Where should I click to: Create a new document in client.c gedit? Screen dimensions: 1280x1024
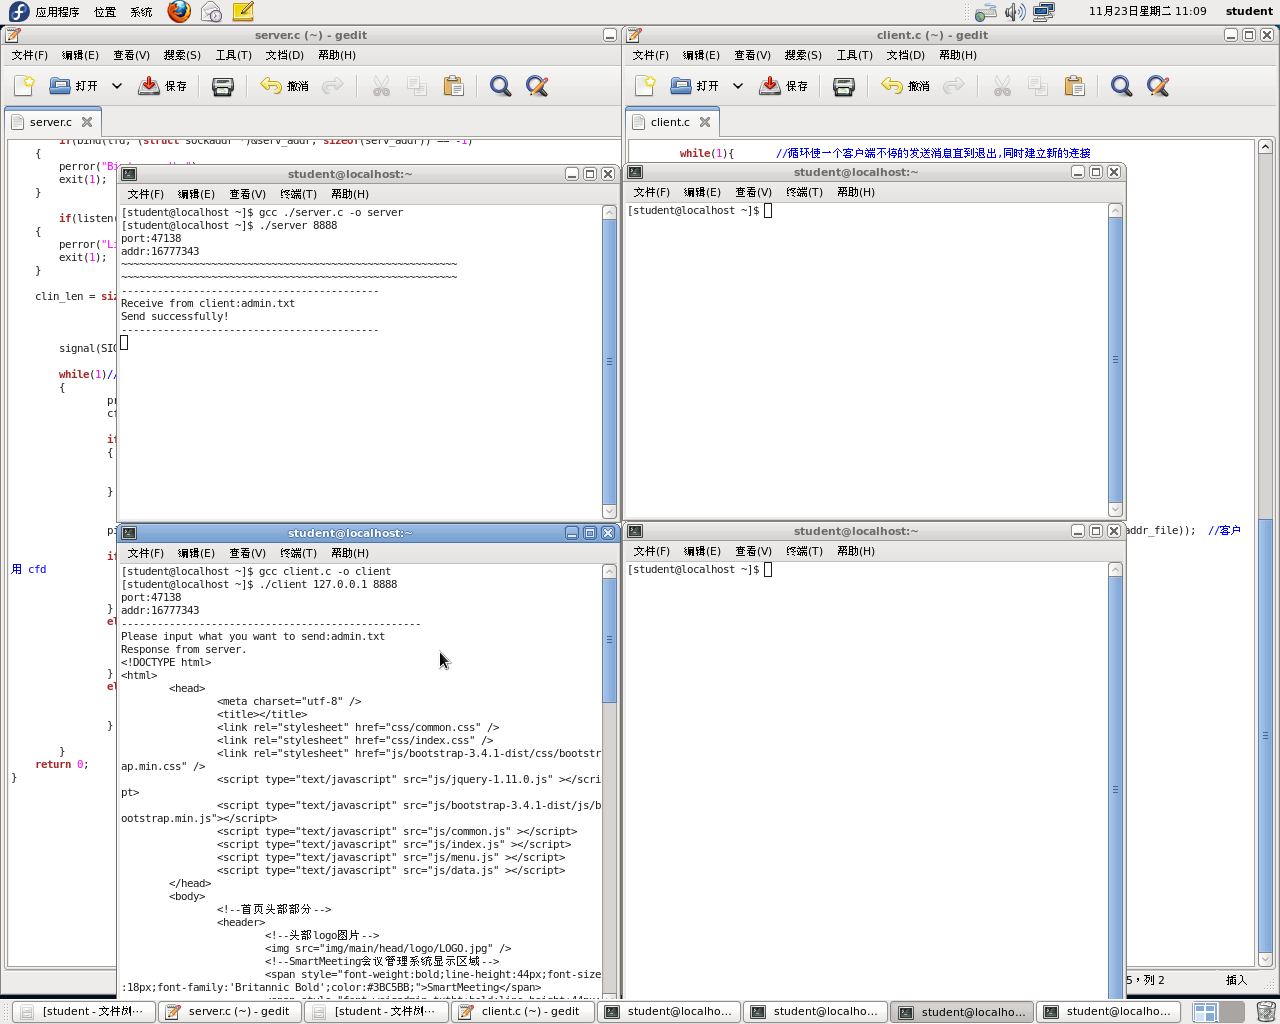[x=645, y=86]
